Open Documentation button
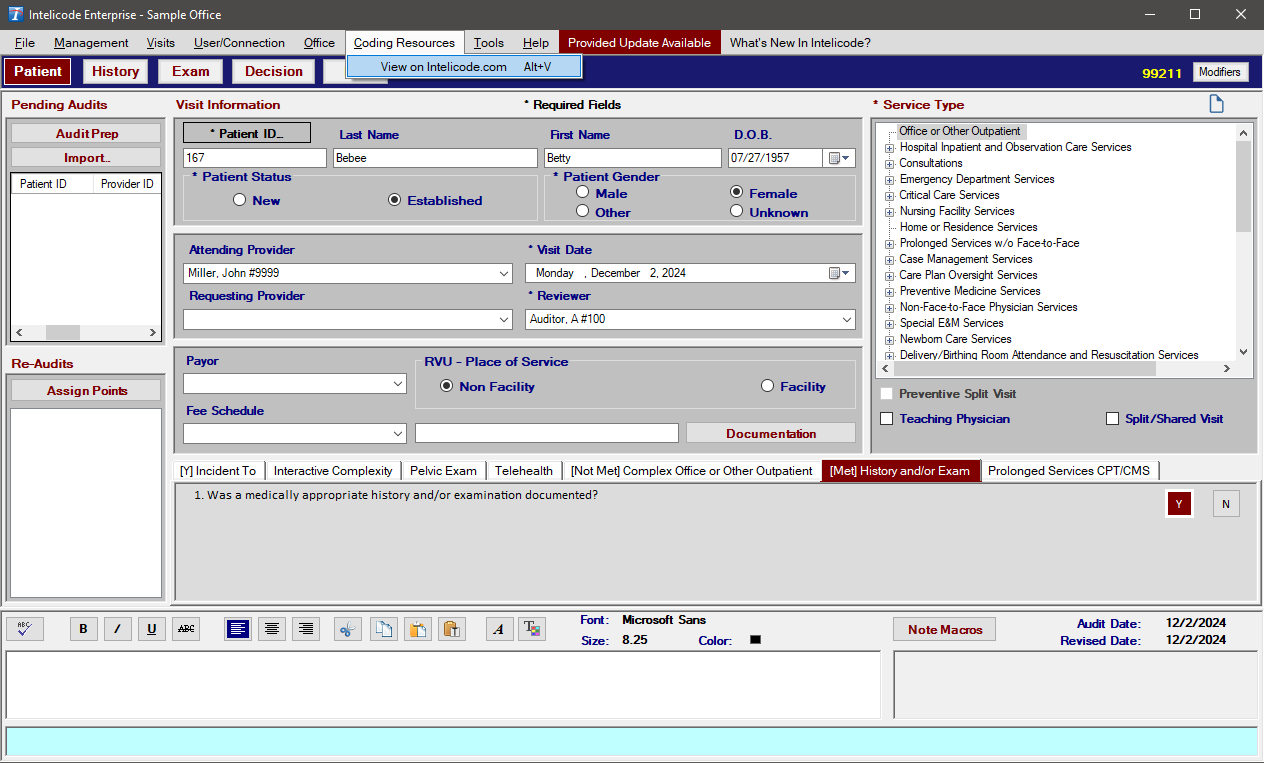The width and height of the screenshot is (1264, 763). tap(771, 434)
